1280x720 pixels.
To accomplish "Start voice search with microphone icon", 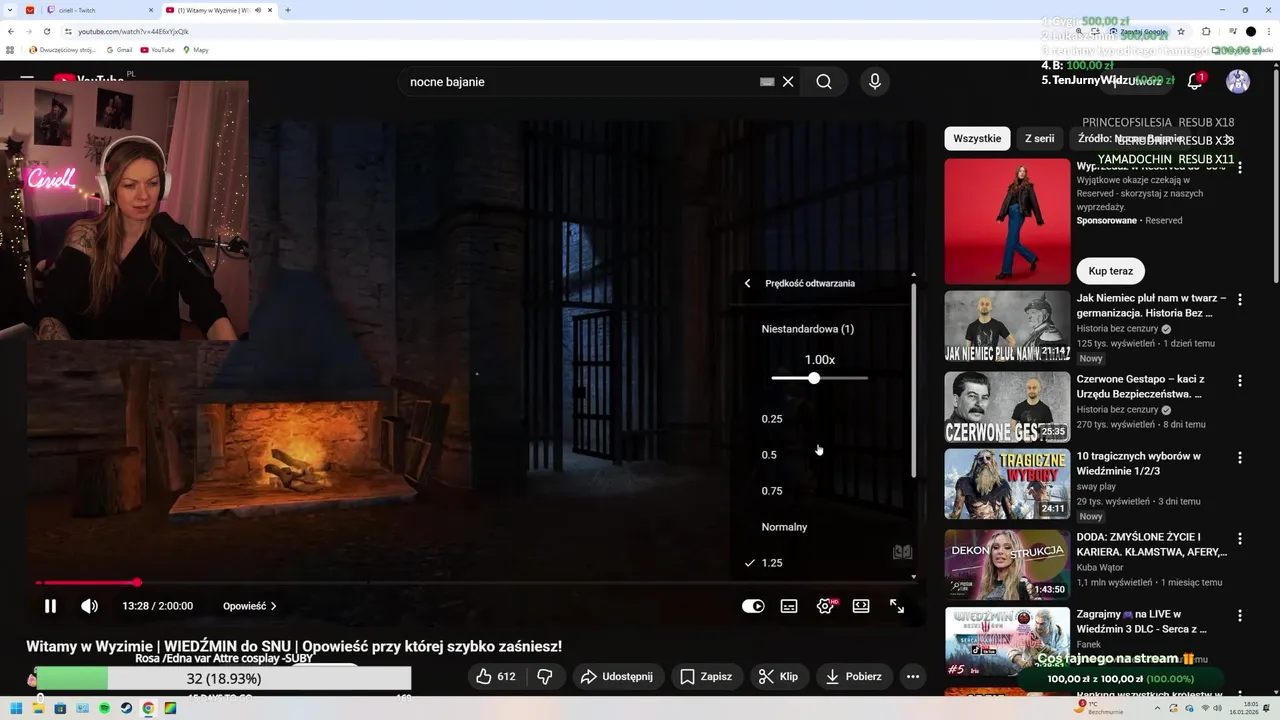I will (875, 82).
